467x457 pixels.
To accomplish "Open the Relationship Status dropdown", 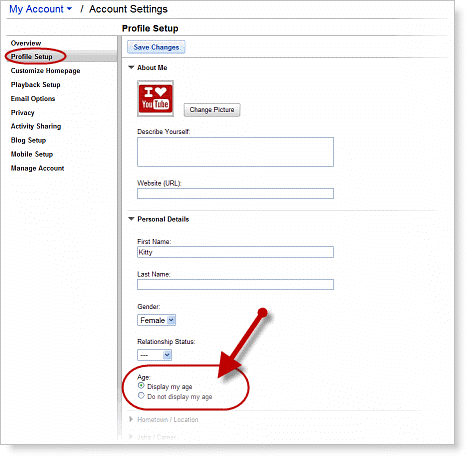I will tap(155, 355).
